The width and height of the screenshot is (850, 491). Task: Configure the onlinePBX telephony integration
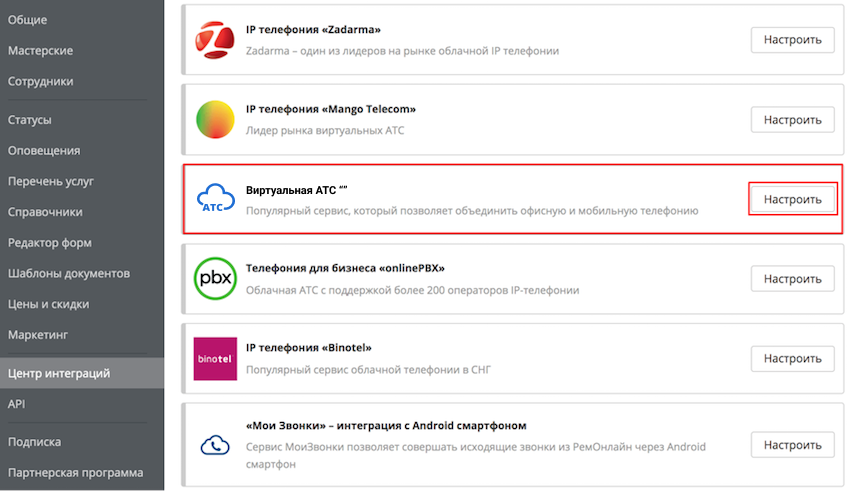click(792, 279)
